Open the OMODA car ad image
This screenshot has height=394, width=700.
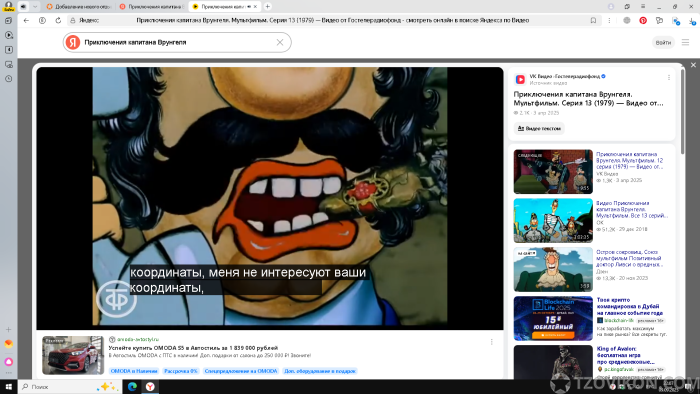(73, 355)
